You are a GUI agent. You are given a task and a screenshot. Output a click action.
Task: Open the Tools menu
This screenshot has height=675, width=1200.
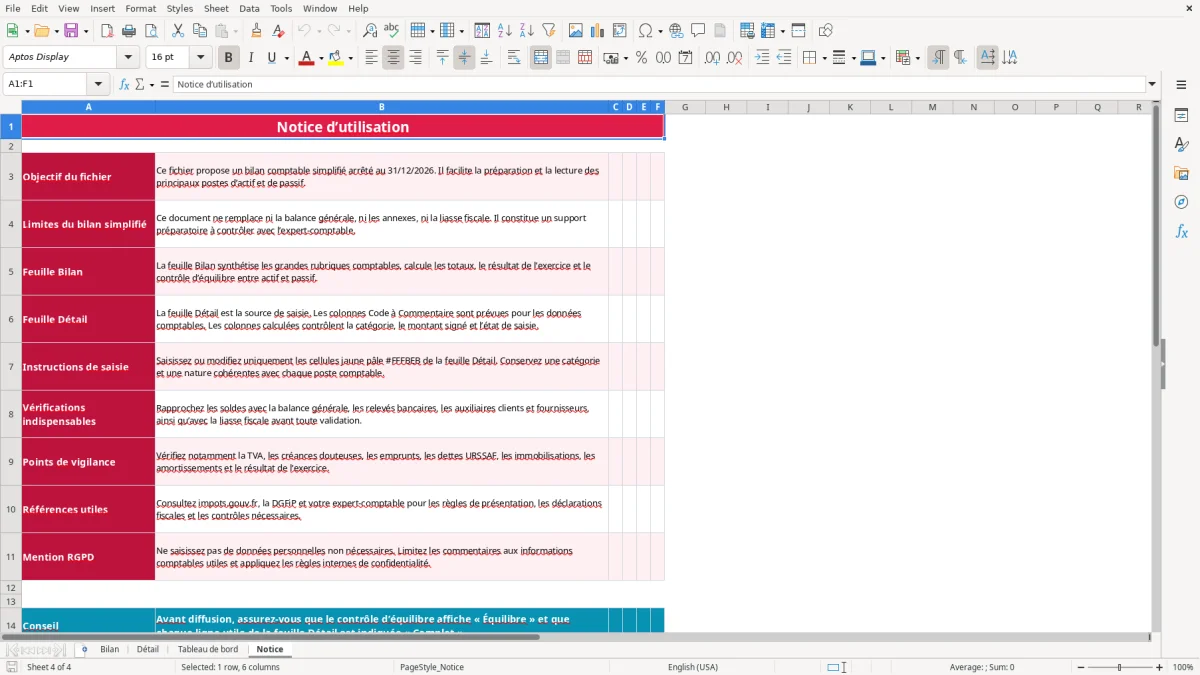[282, 8]
